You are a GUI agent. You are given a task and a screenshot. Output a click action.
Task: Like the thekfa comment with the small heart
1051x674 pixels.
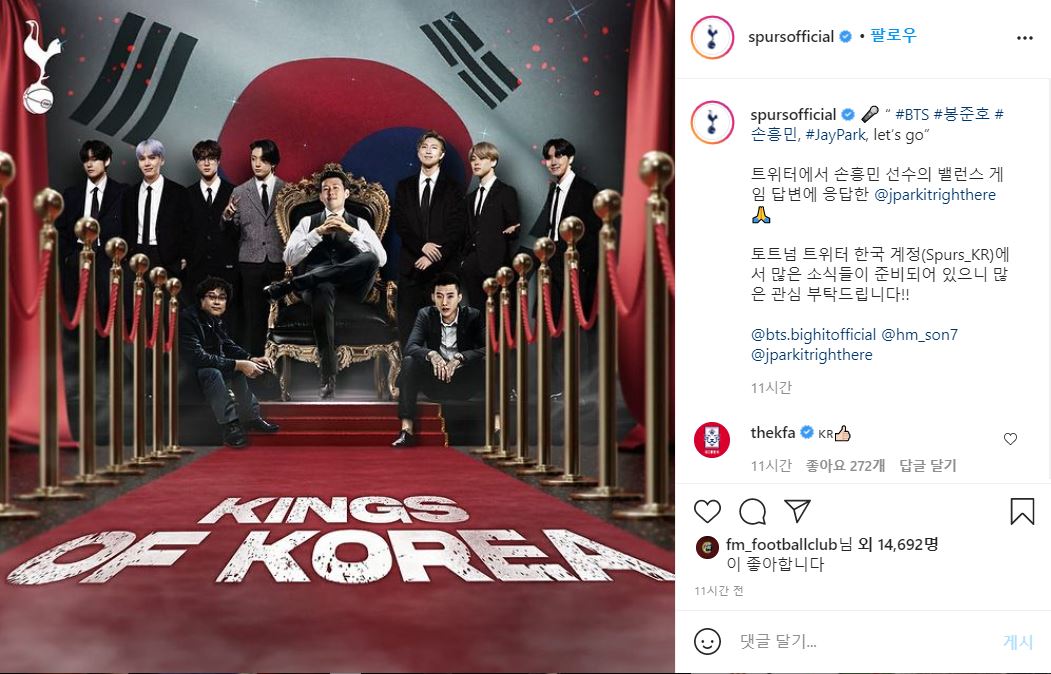[1010, 439]
